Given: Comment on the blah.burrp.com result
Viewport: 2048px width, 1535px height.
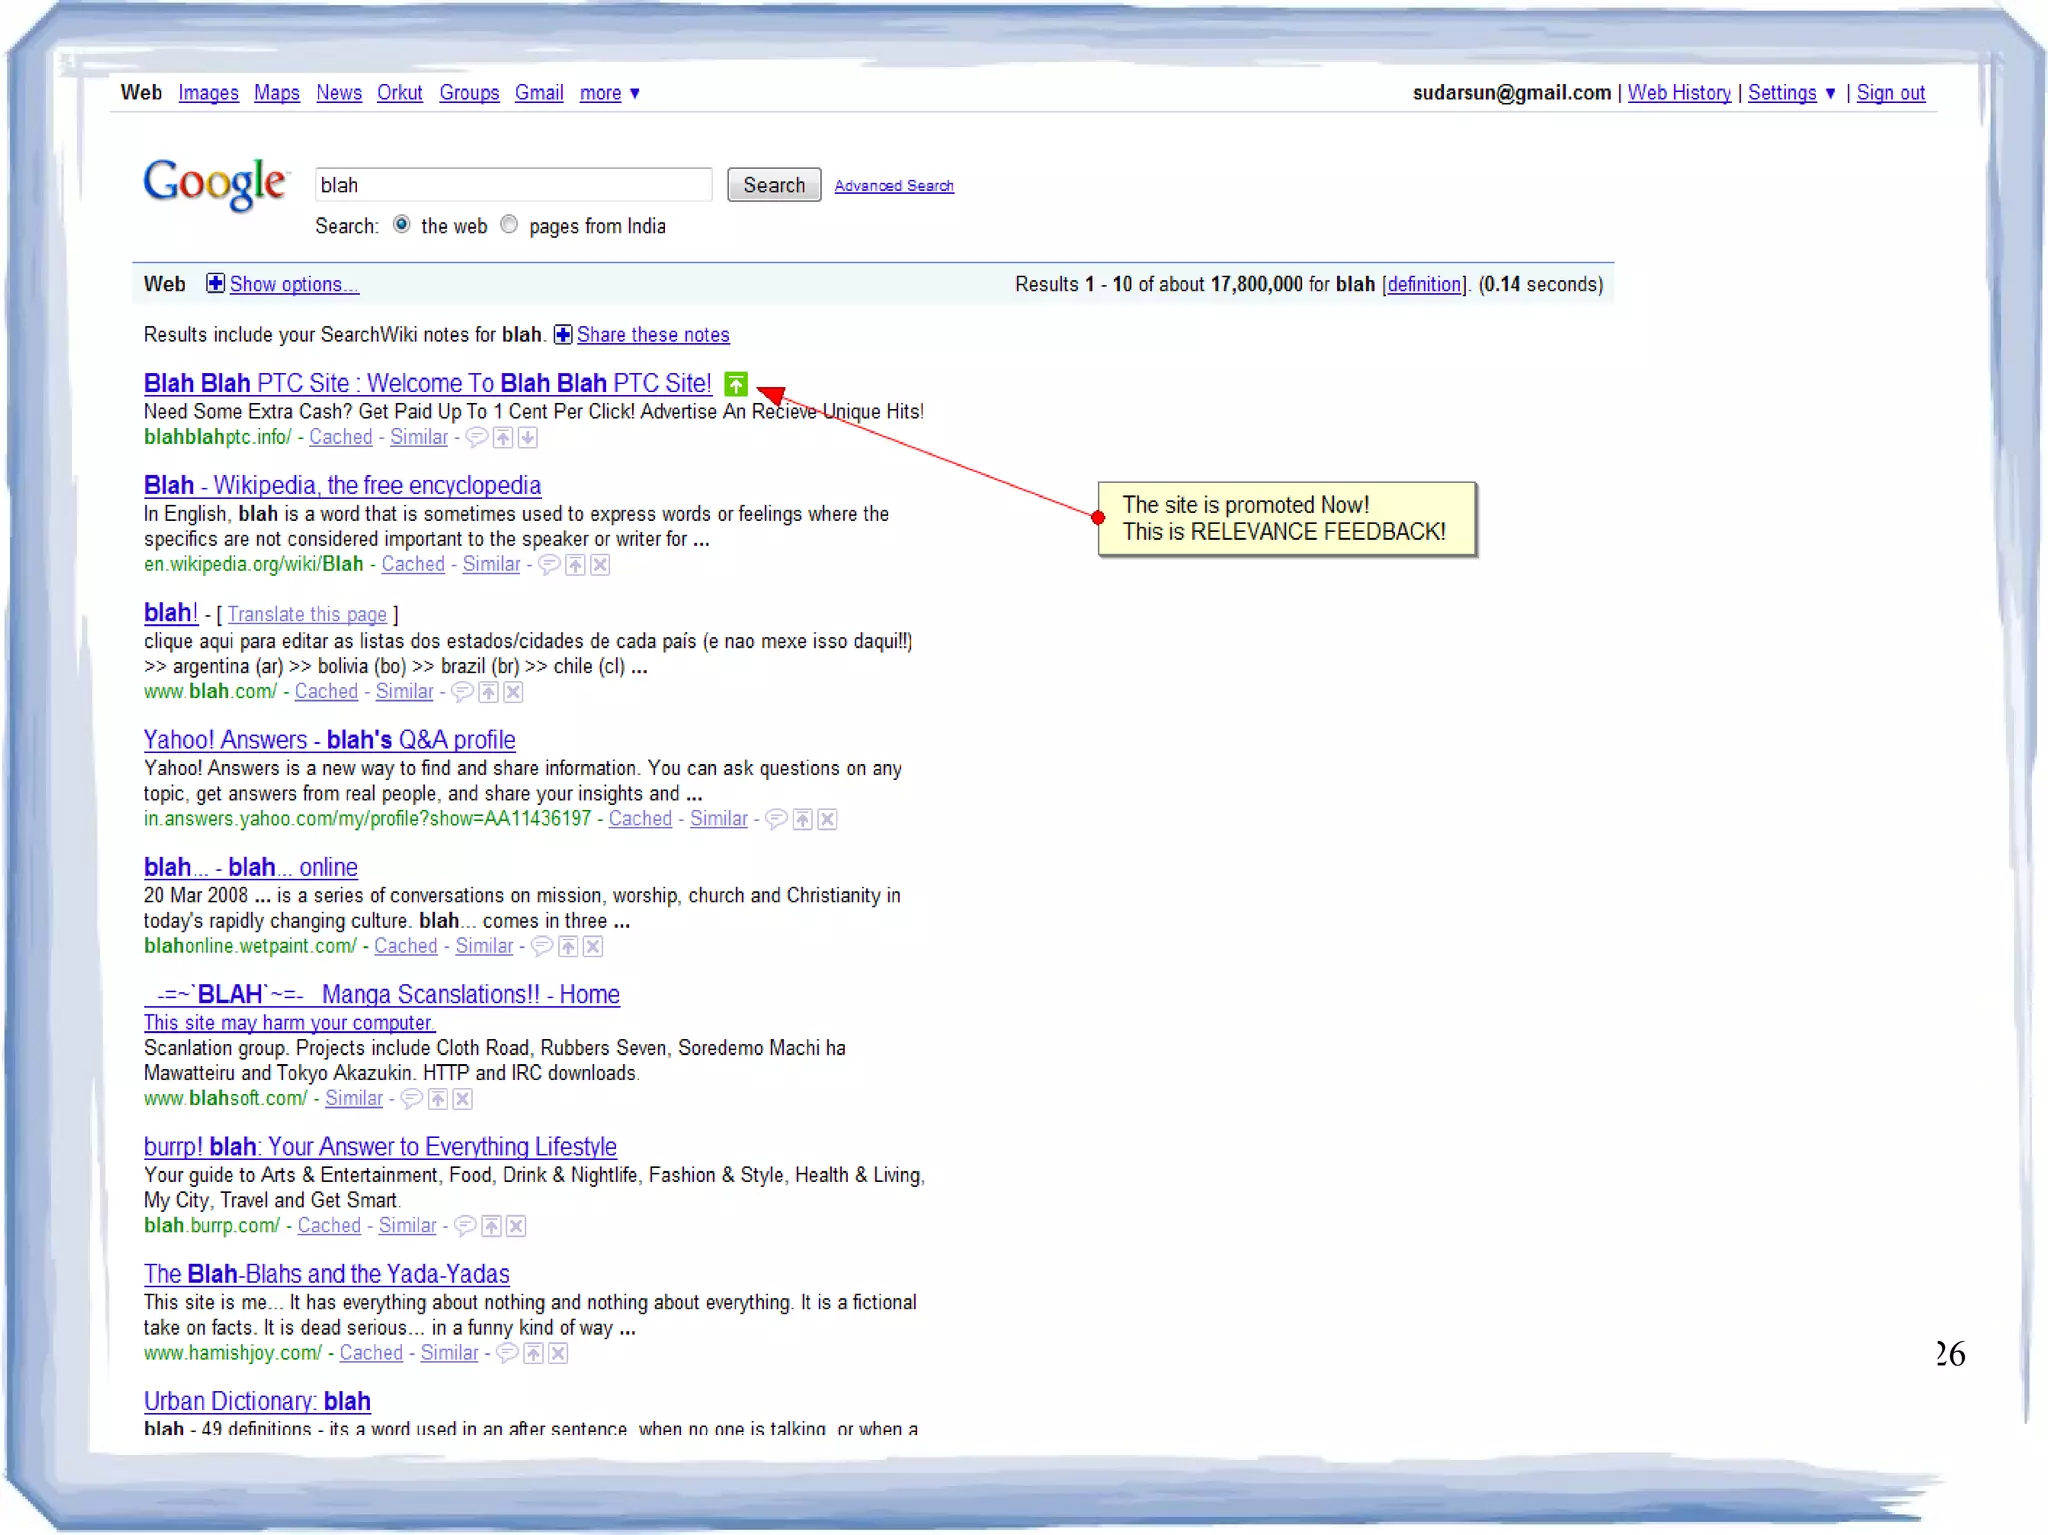Looking at the screenshot, I should pos(466,1226).
